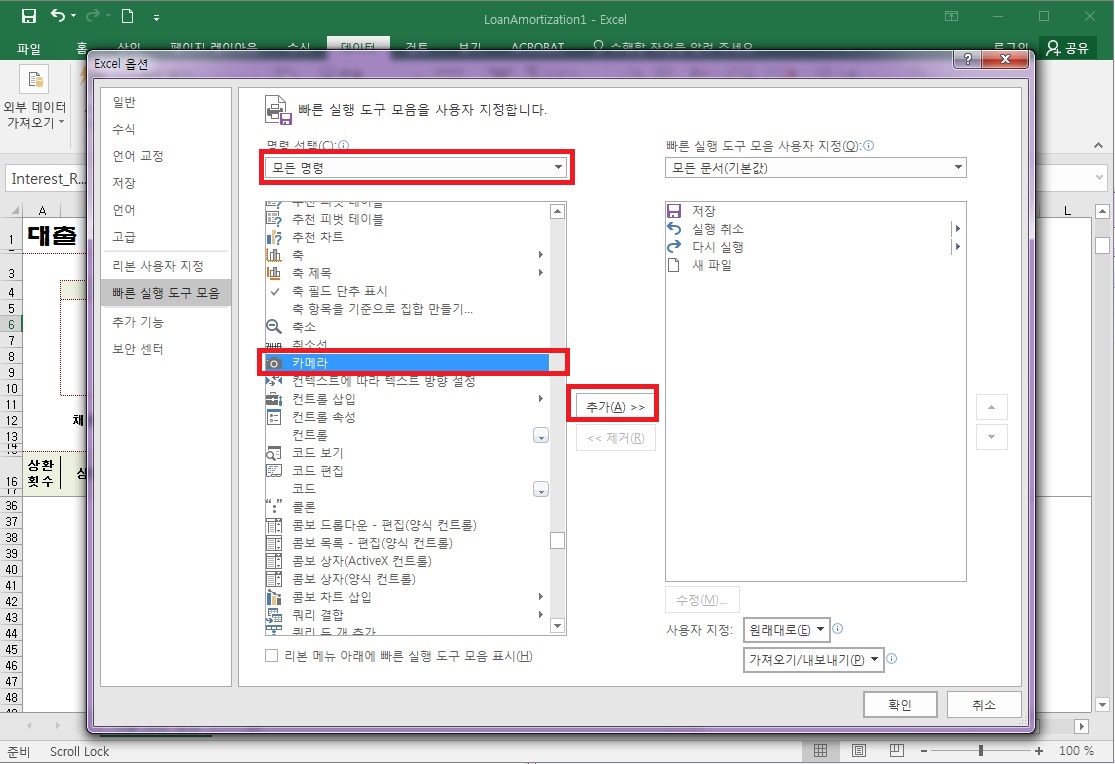Click 확인 button

(x=900, y=705)
